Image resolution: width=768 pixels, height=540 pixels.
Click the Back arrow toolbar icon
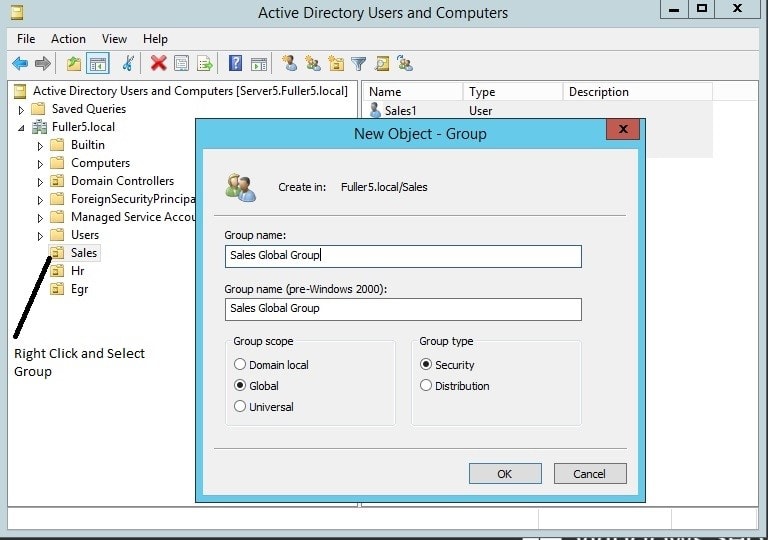(20, 64)
